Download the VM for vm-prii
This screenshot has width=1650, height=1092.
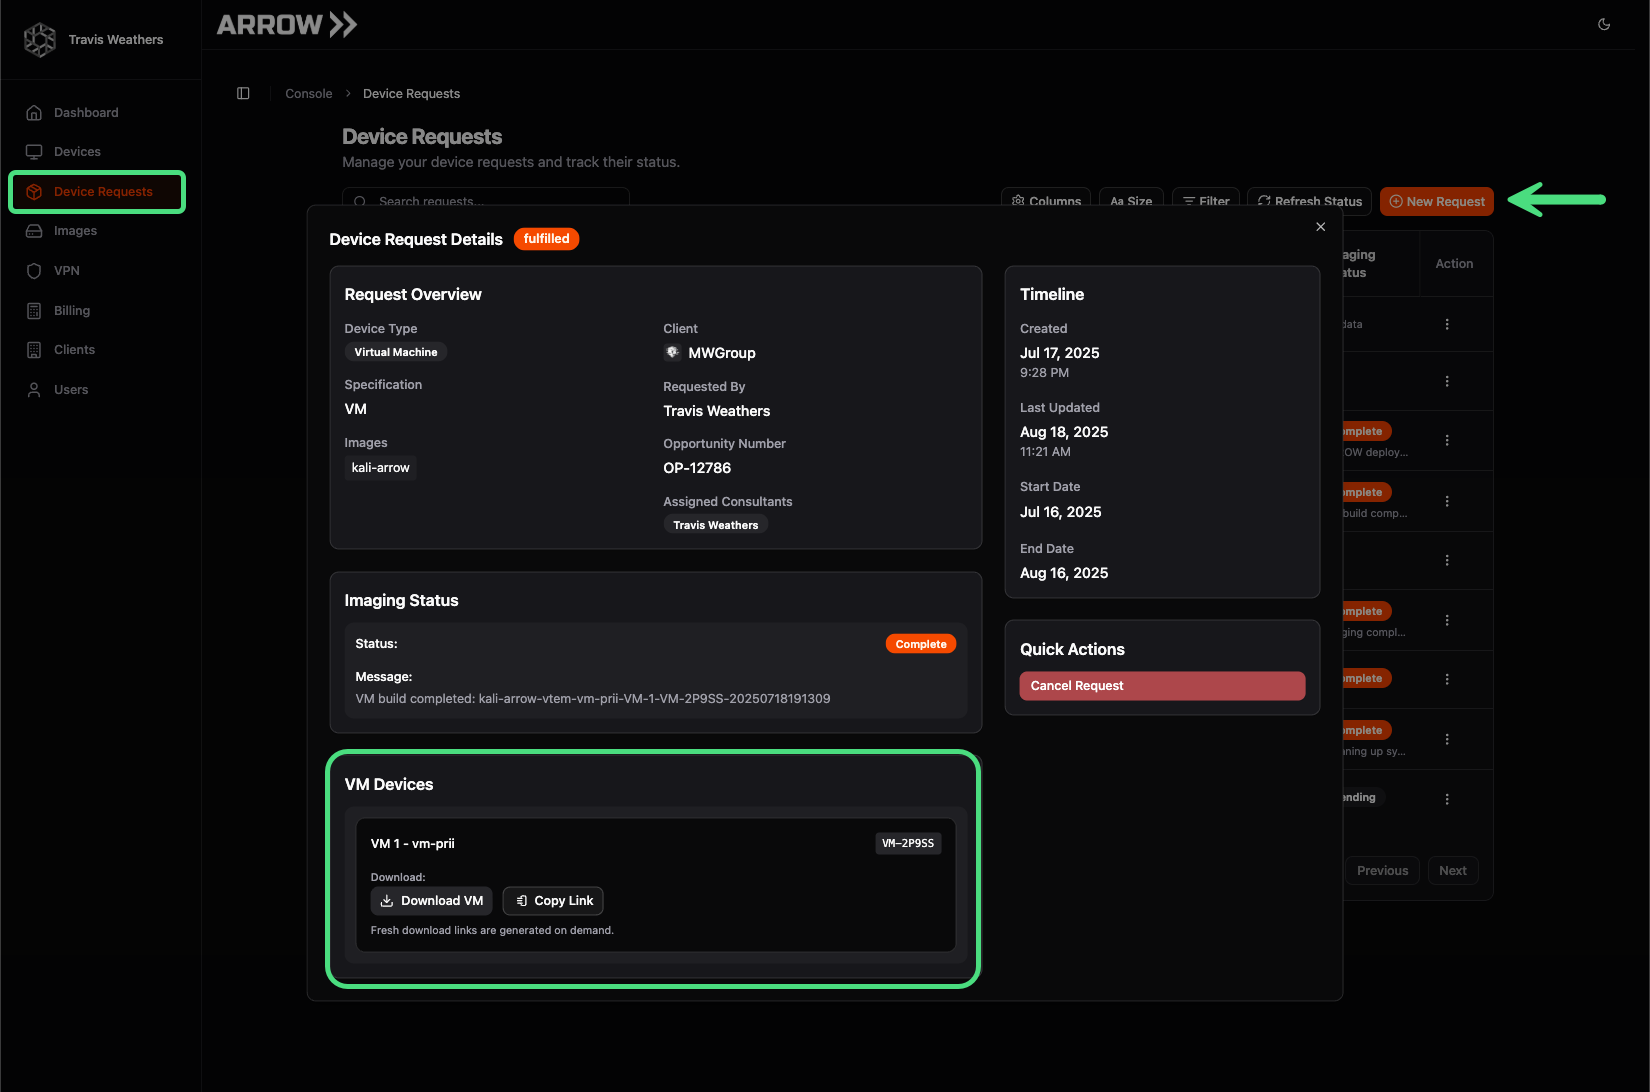pos(431,900)
